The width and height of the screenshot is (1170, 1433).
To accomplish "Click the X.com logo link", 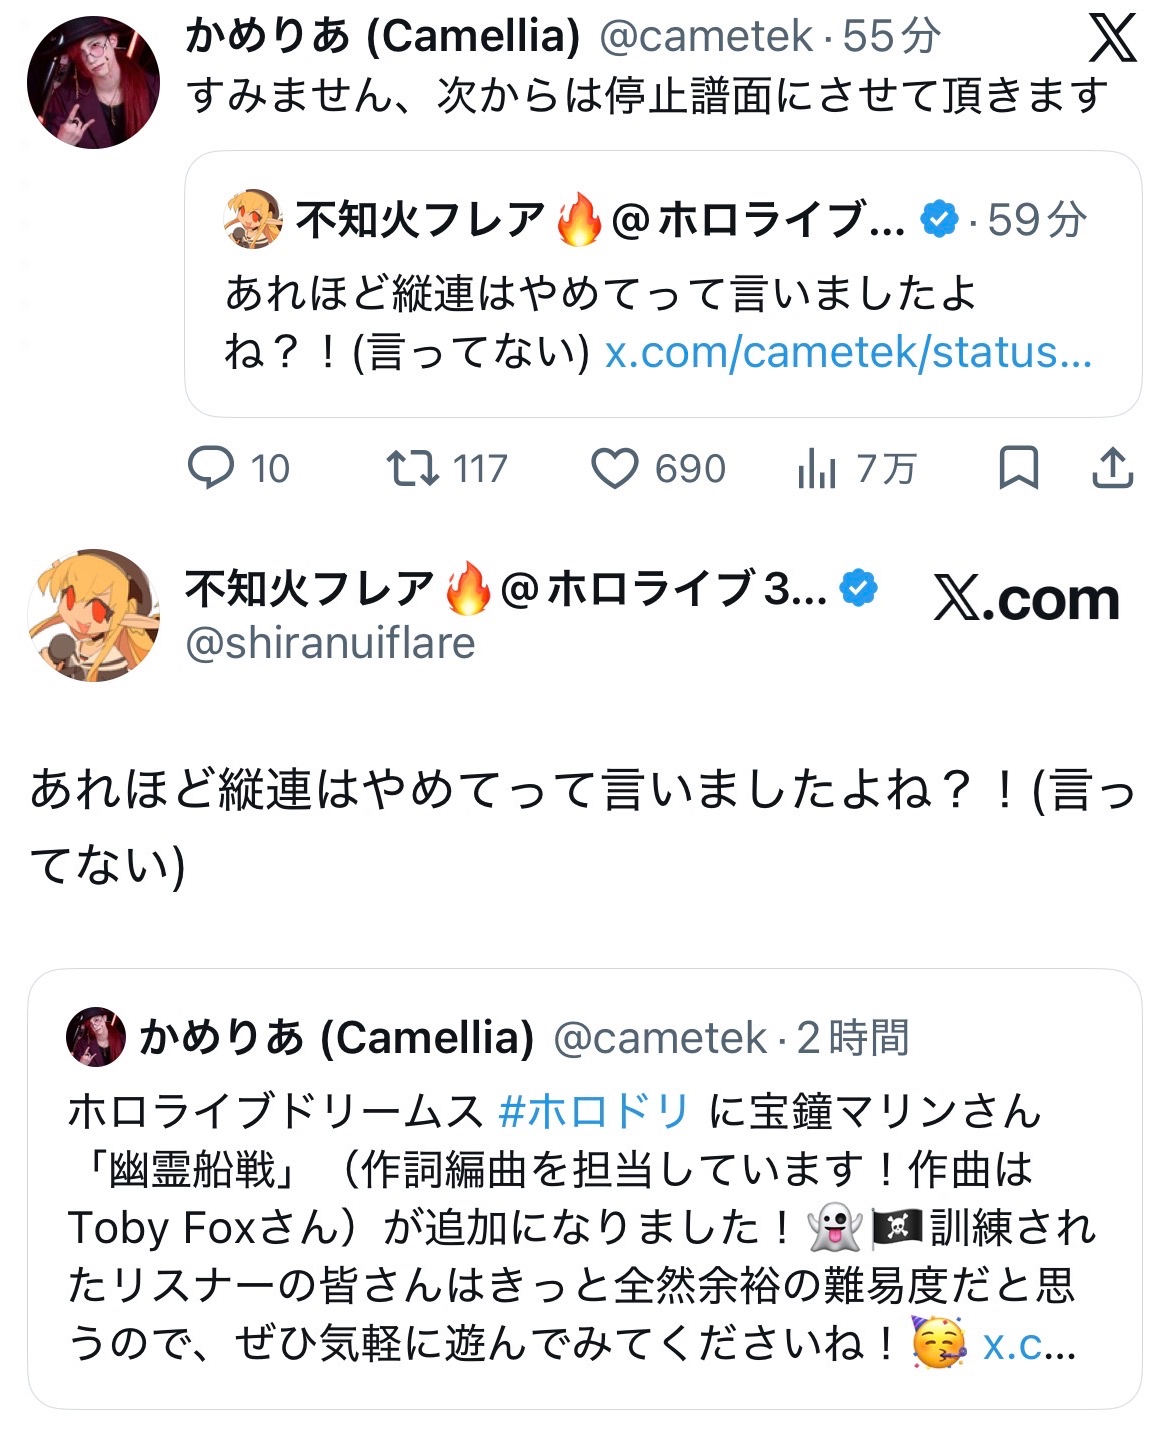I will (x=1027, y=599).
